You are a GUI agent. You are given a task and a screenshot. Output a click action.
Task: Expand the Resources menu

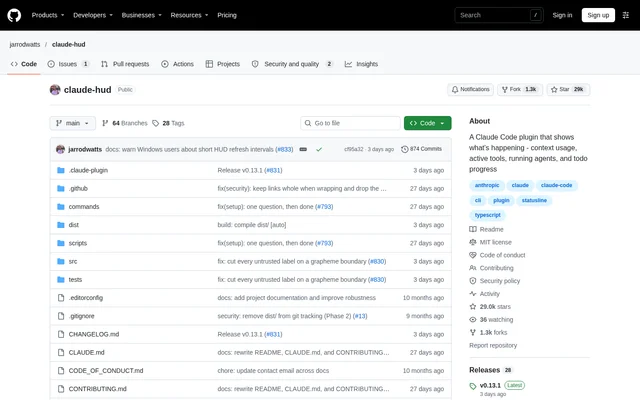[189, 15]
